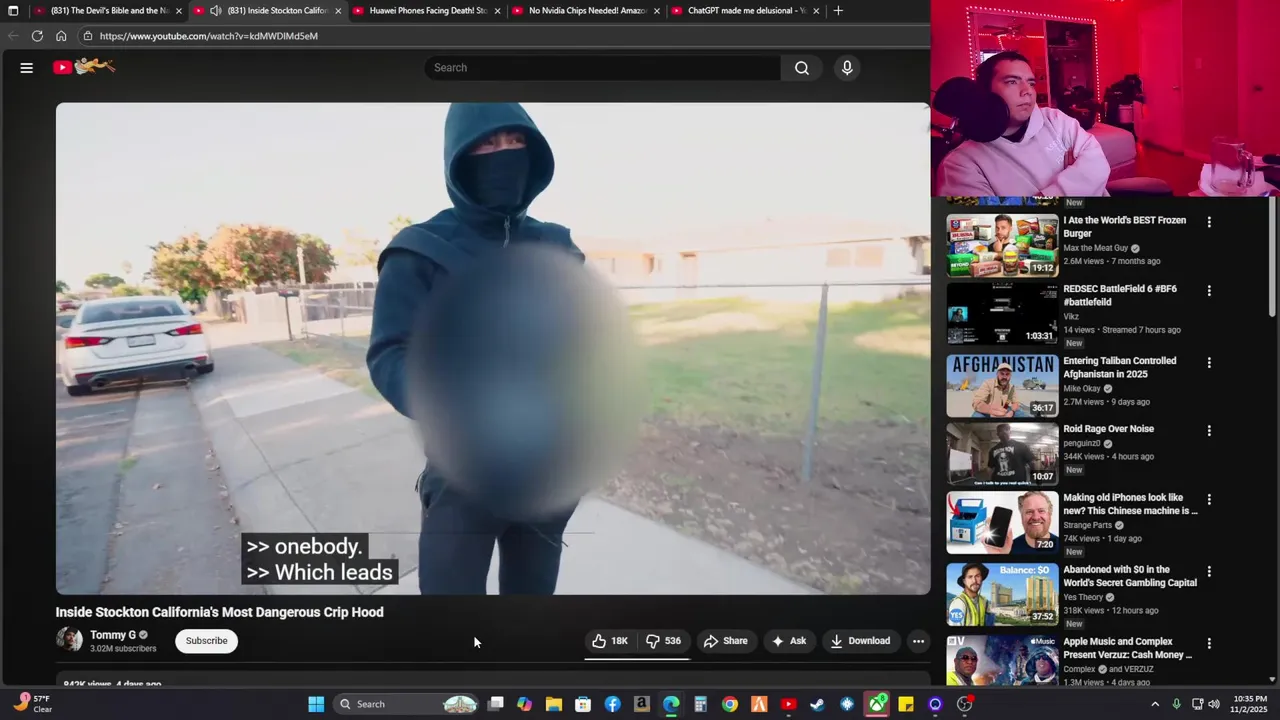Image resolution: width=1280 pixels, height=720 pixels.
Task: Open the YouTube hamburger guide menu
Action: tap(27, 68)
